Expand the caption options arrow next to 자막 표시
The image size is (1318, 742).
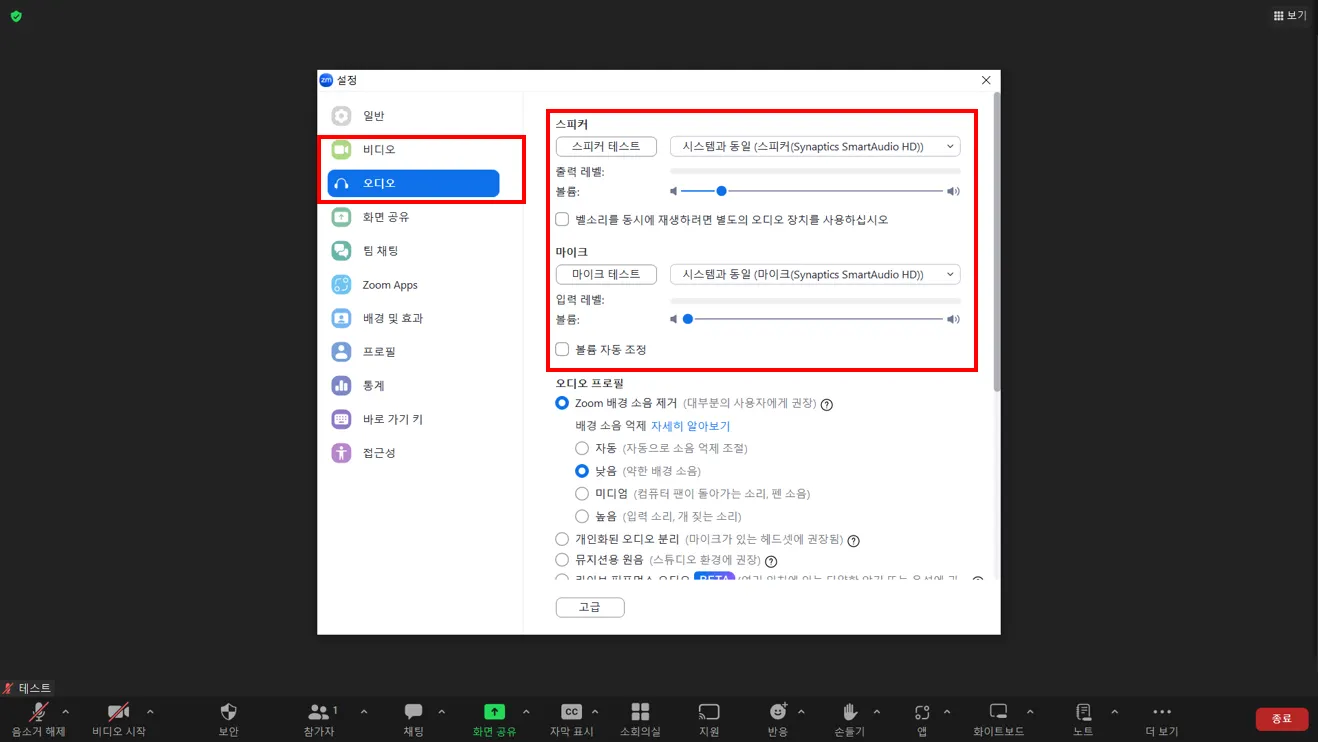click(595, 712)
